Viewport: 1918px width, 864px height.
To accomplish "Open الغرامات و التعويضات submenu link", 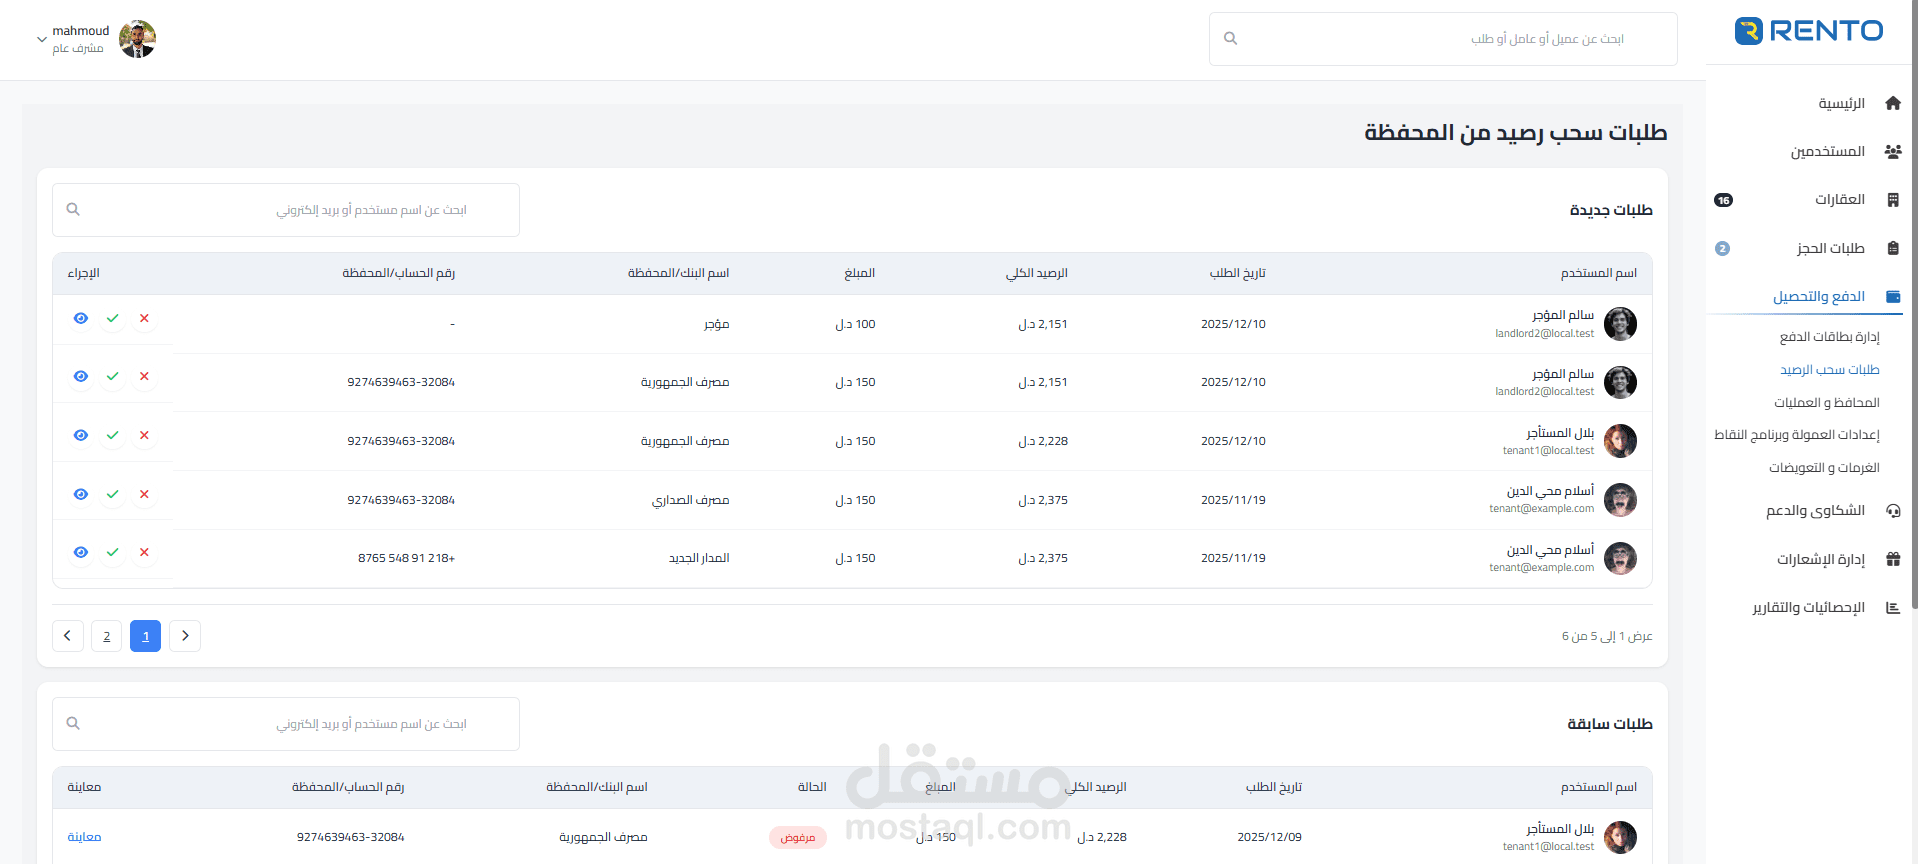I will coord(1824,468).
